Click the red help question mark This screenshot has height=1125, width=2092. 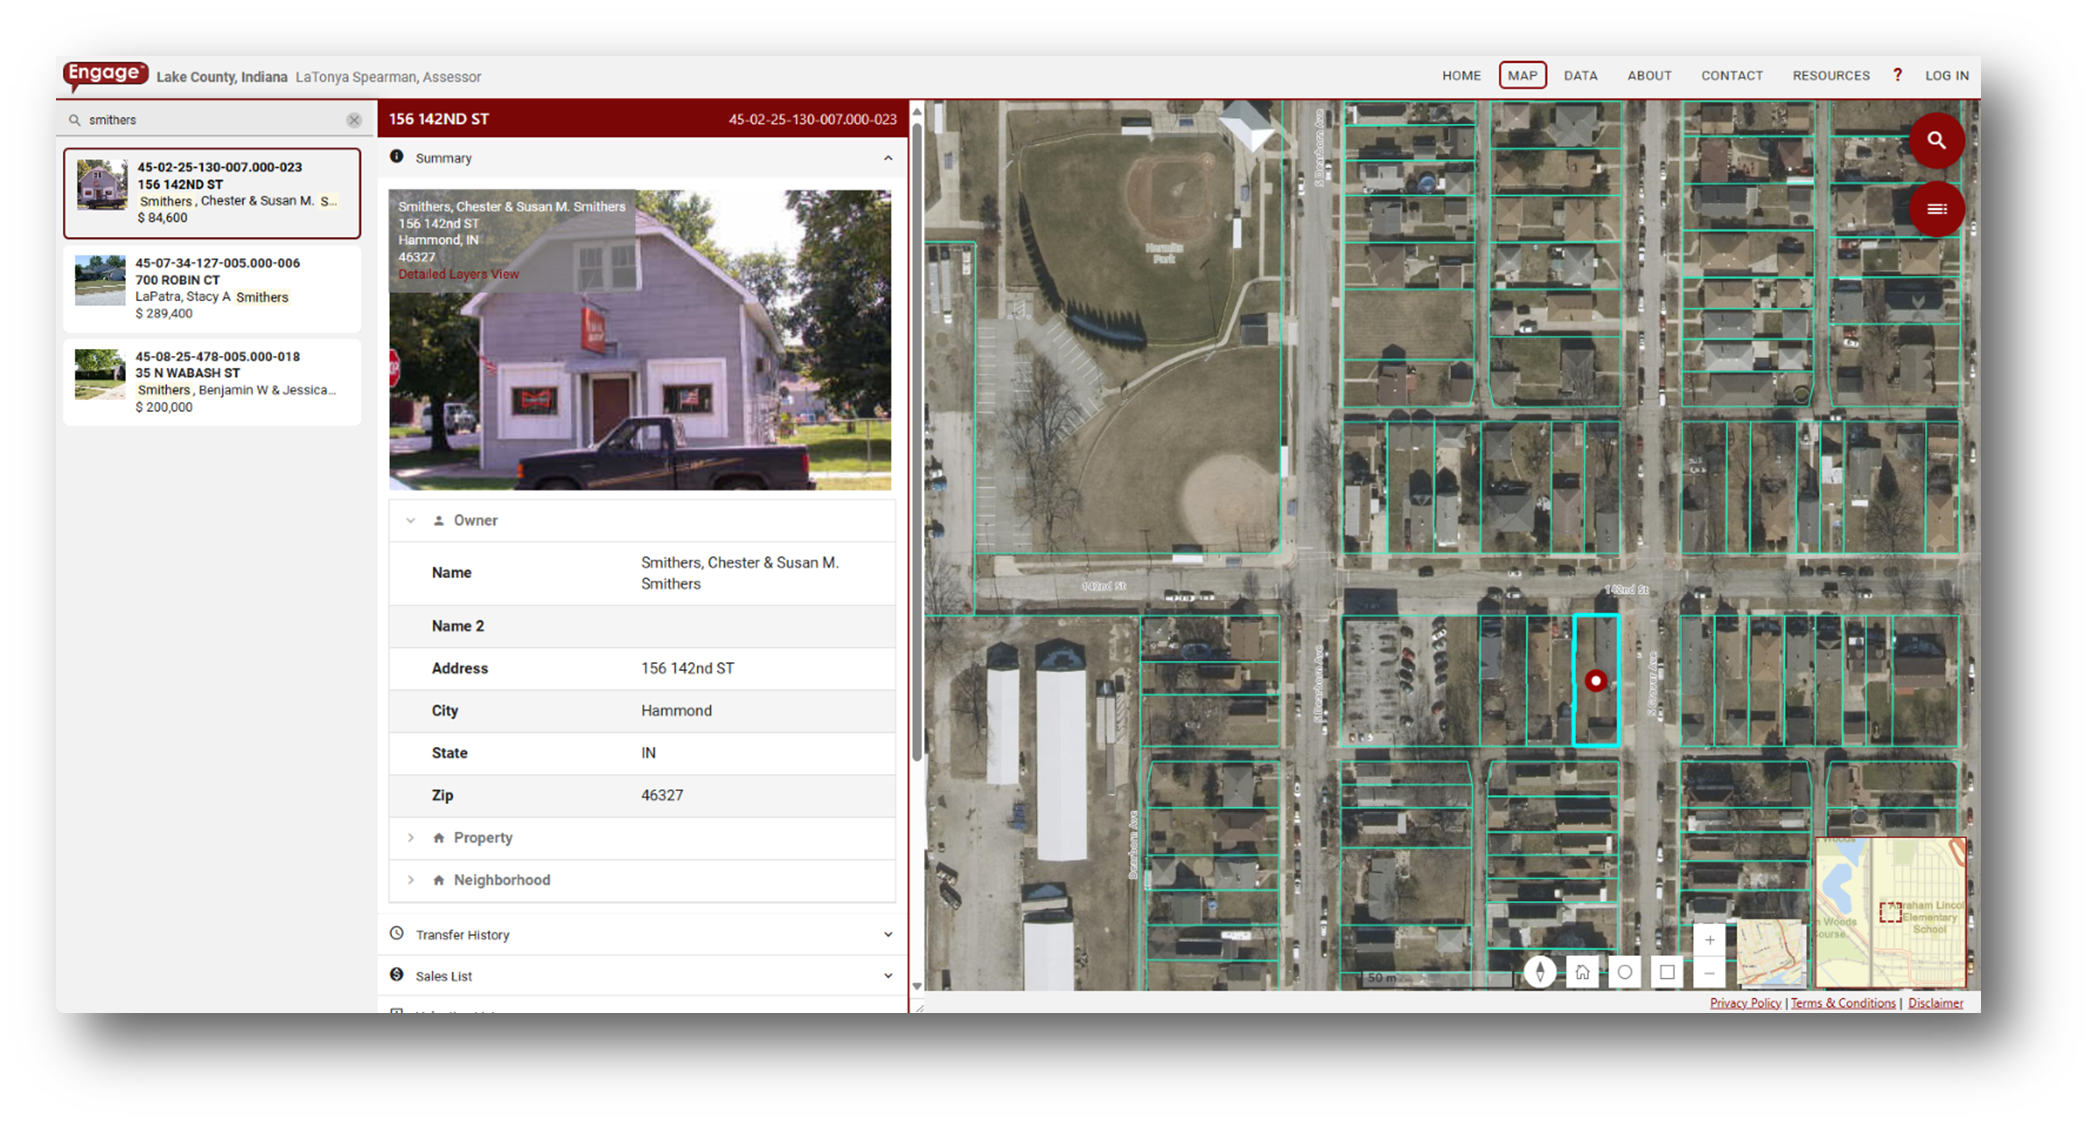tap(1897, 76)
